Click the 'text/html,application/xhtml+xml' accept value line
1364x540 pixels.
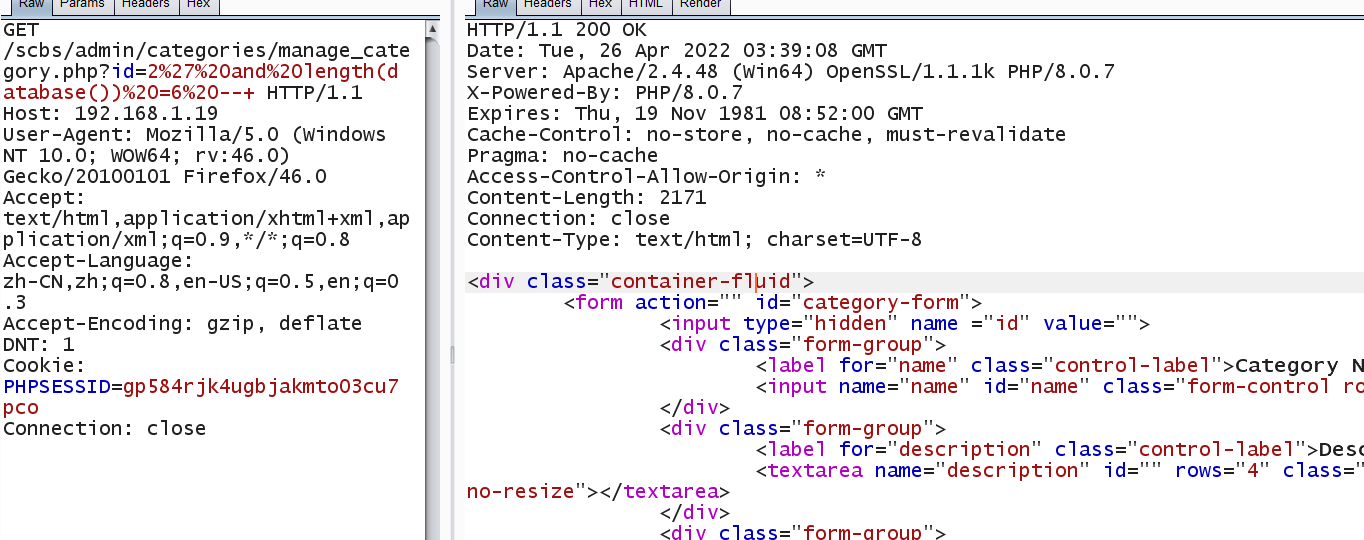[206, 218]
